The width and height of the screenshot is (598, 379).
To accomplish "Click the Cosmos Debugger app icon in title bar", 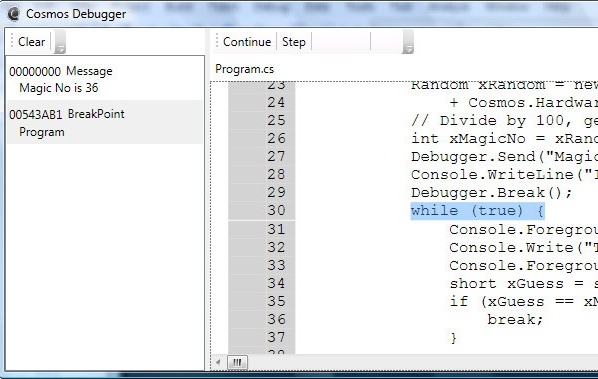I will pyautogui.click(x=13, y=14).
